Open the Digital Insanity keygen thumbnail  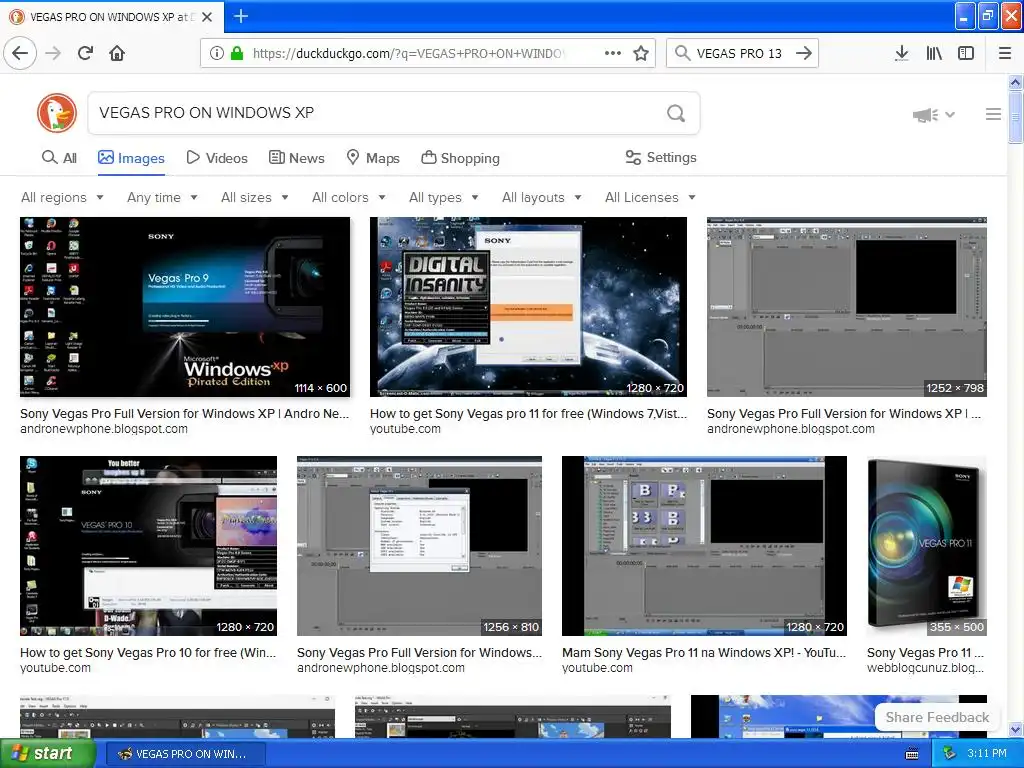tap(528, 307)
